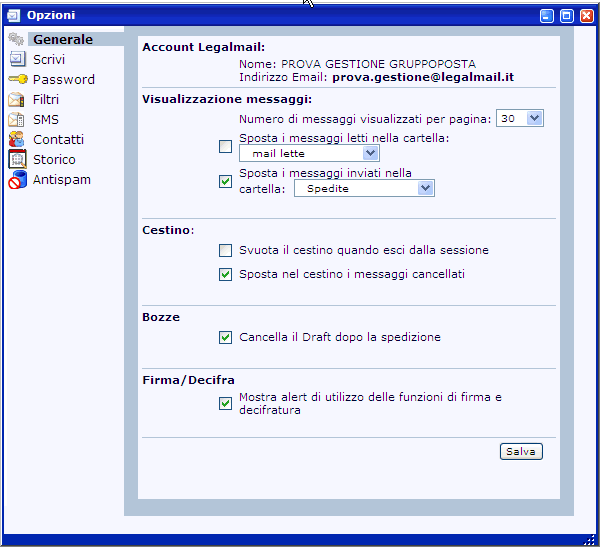Disable the signature alert checkbox
The width and height of the screenshot is (600, 549).
225,404
